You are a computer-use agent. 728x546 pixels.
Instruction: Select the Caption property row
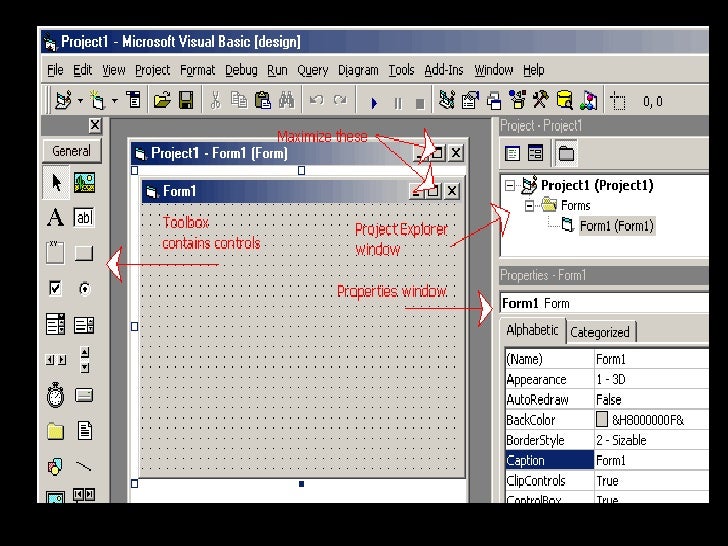pyautogui.click(x=607, y=460)
